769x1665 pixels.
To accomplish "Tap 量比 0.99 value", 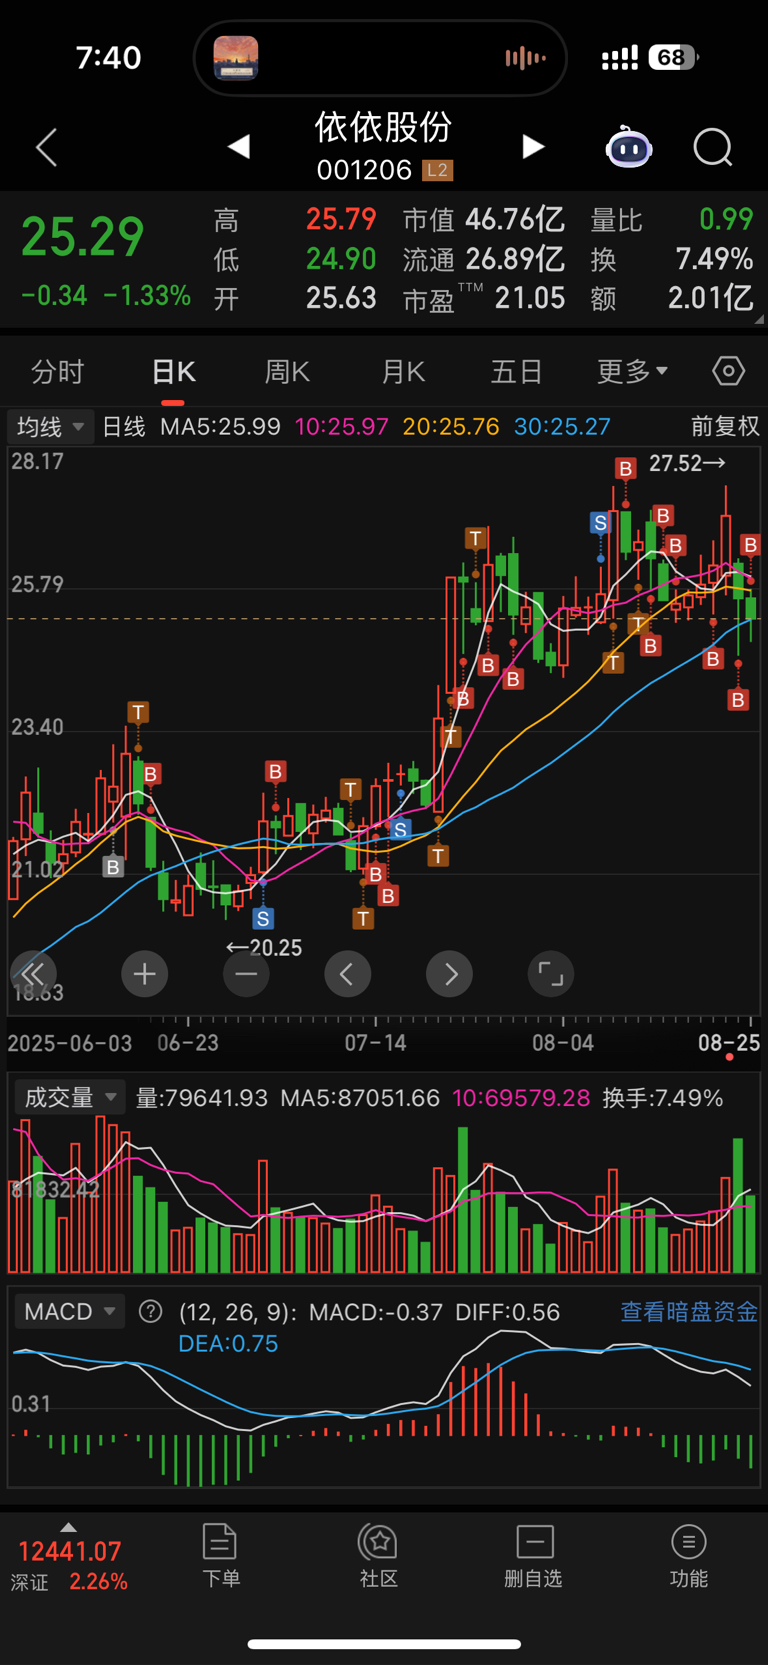I will 726,219.
